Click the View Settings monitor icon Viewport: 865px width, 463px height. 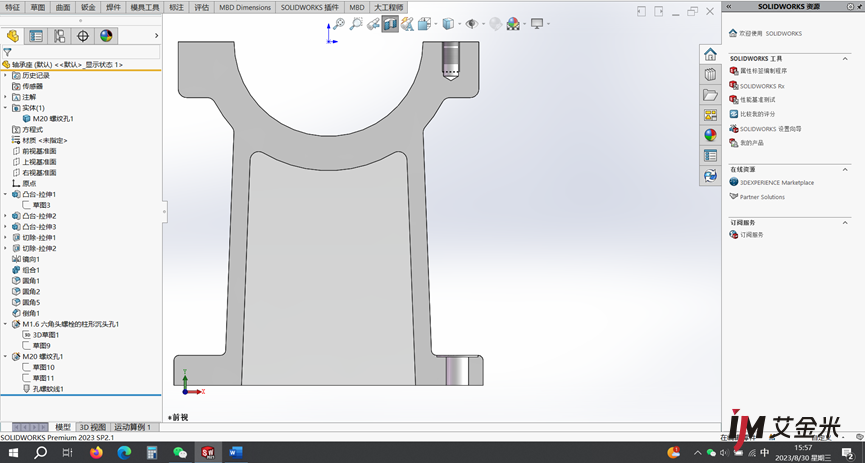pos(537,23)
